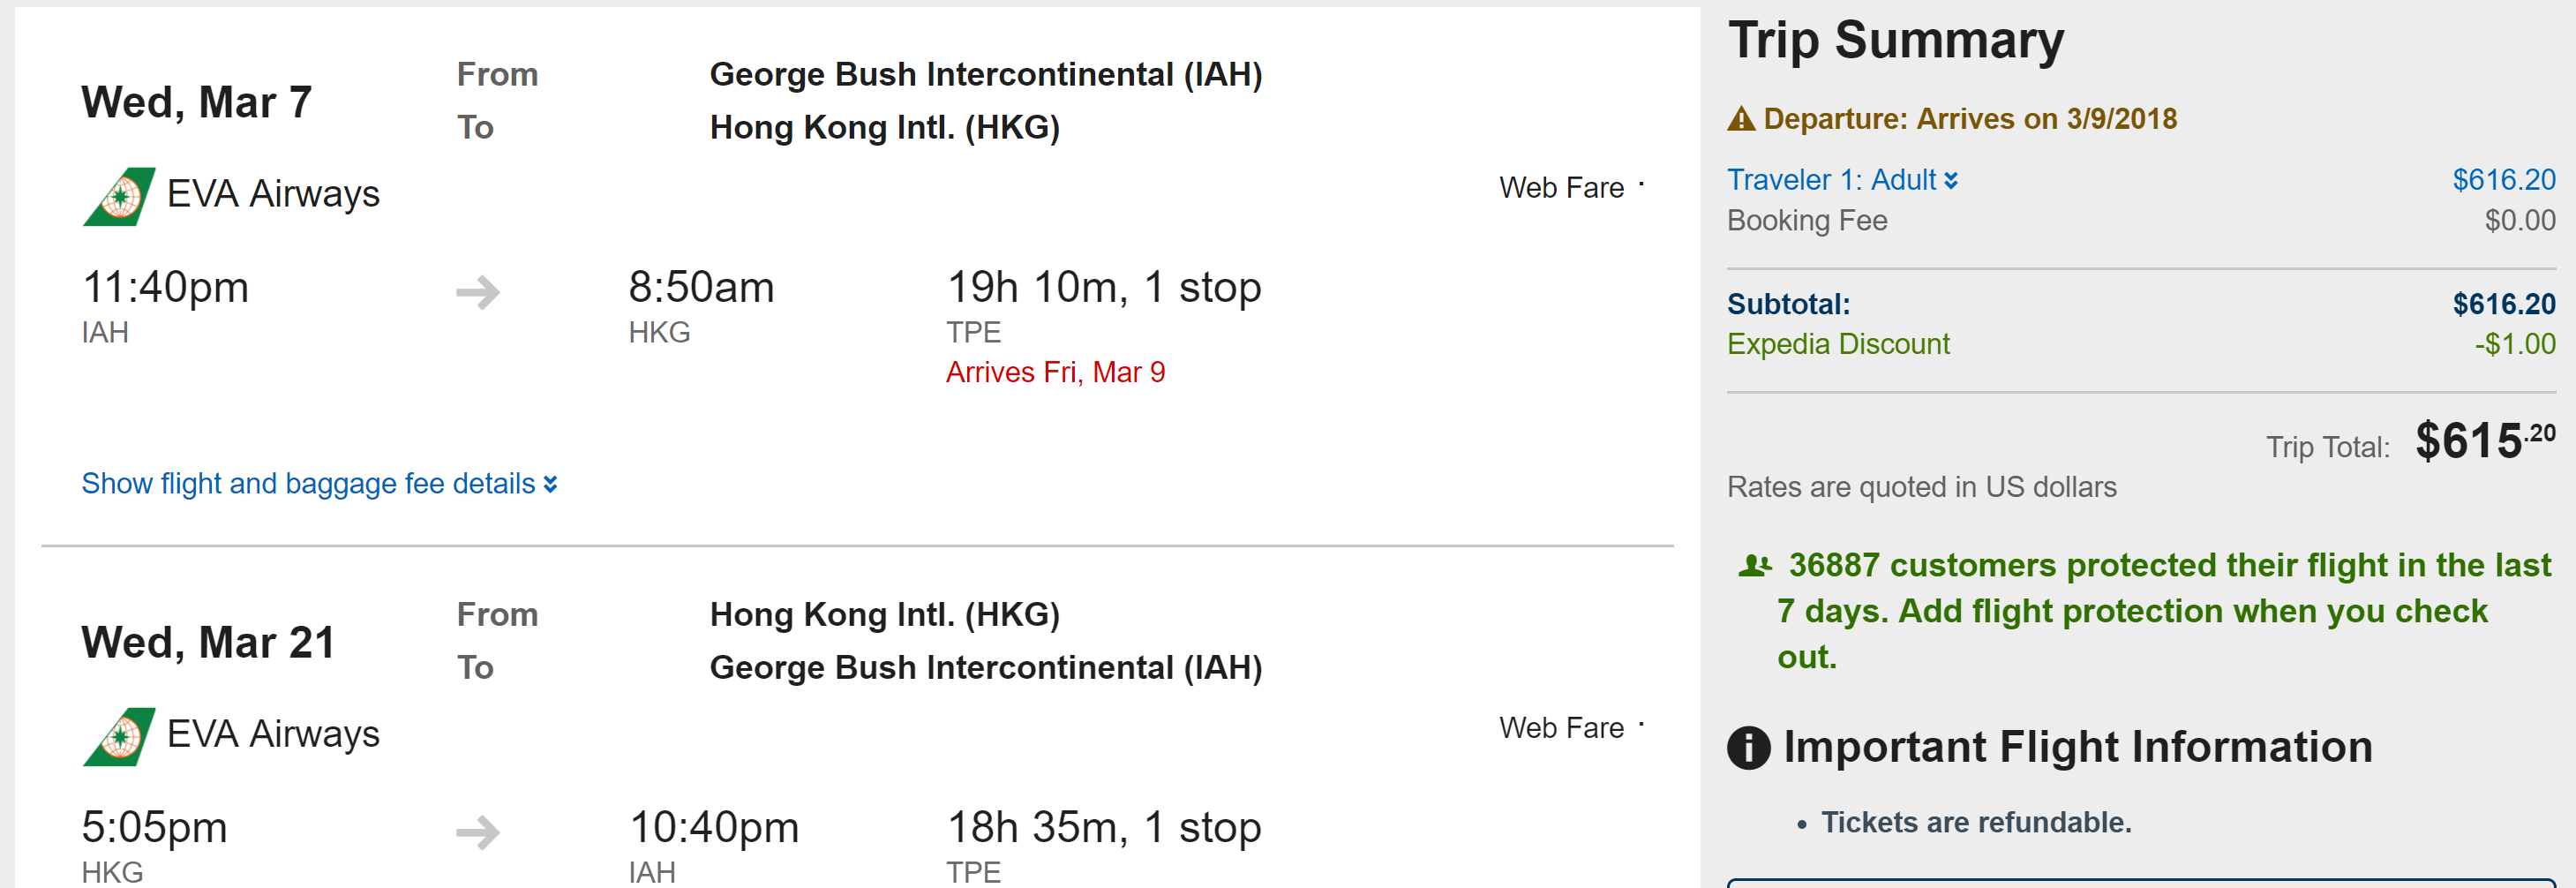Click the Important Flight Information info icon
Screen dimensions: 2576x888
click(1748, 747)
